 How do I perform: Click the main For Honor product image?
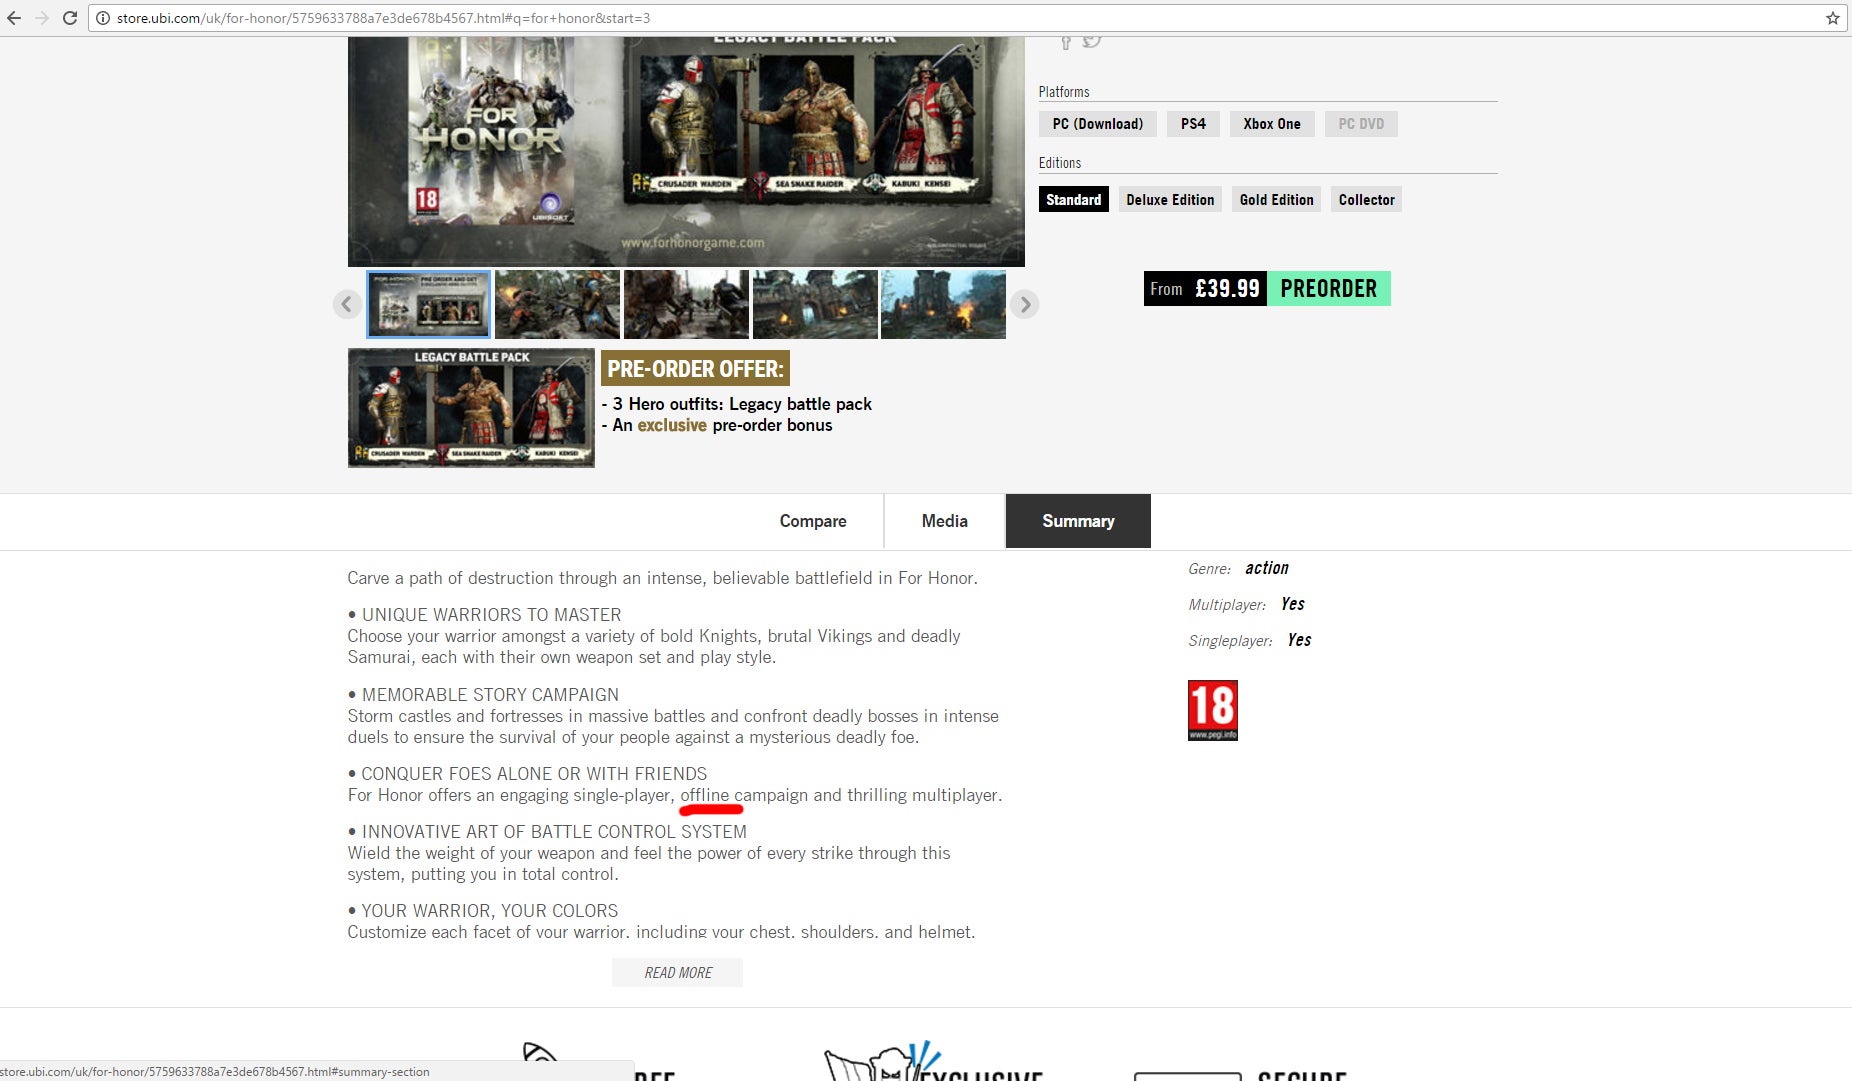(686, 151)
